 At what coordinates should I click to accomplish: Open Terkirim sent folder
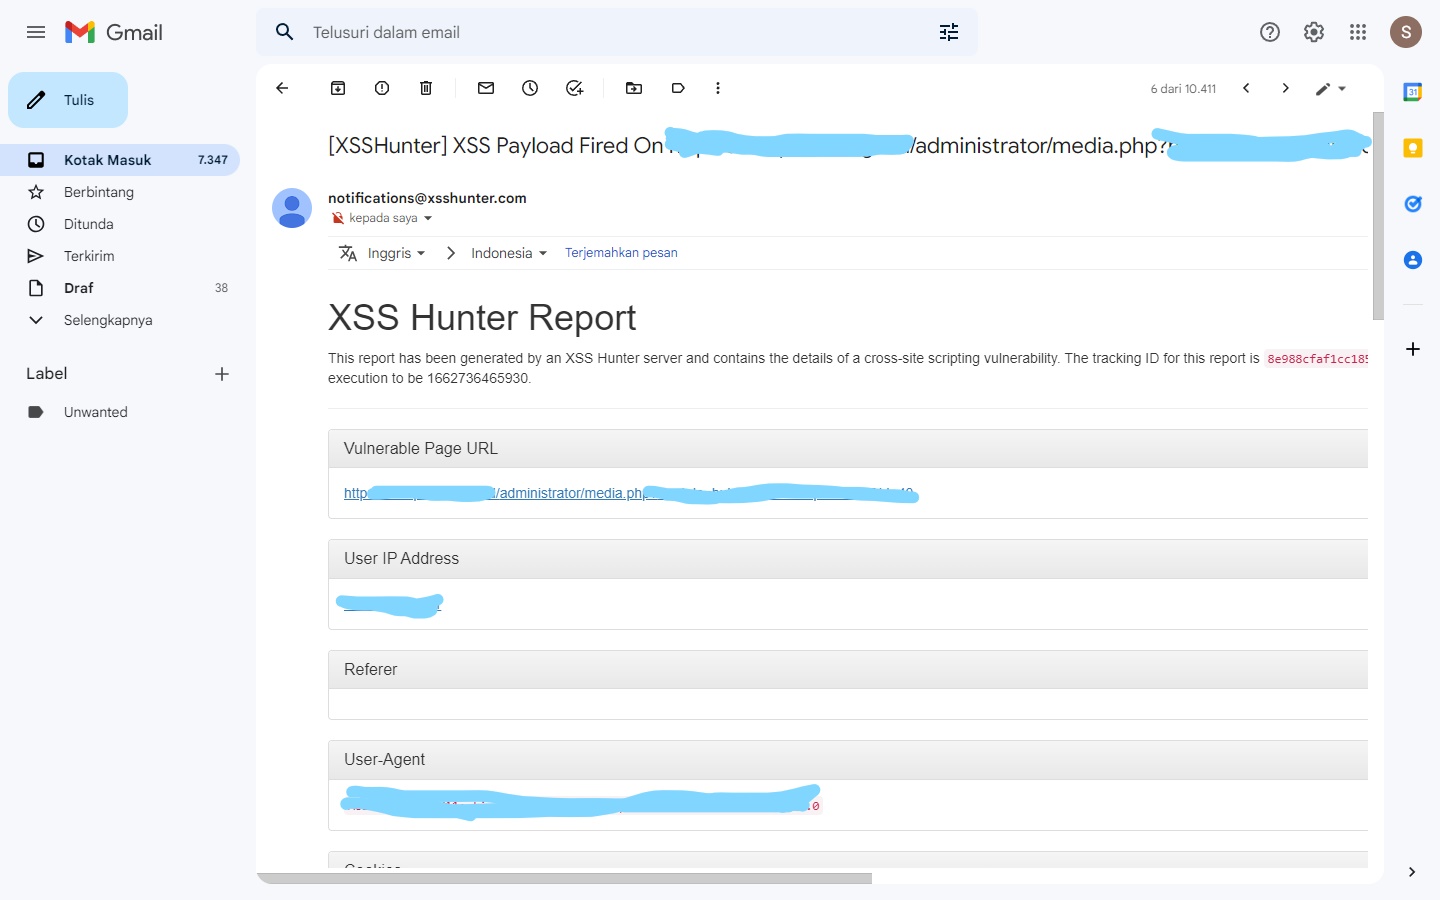pyautogui.click(x=120, y=256)
